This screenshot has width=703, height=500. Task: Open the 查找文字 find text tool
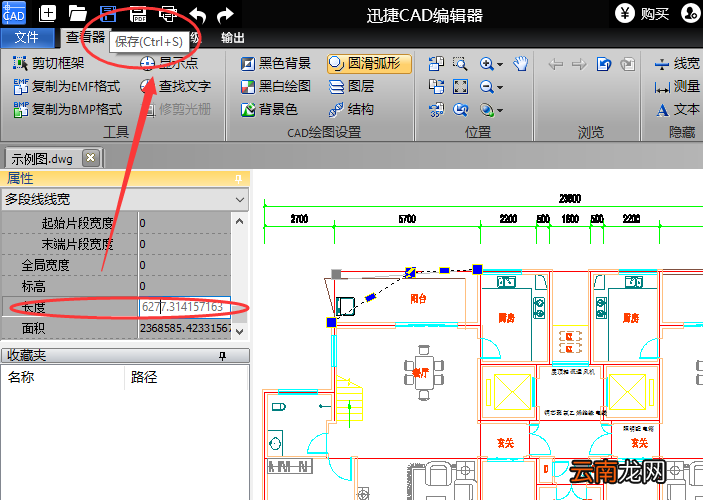[x=175, y=86]
